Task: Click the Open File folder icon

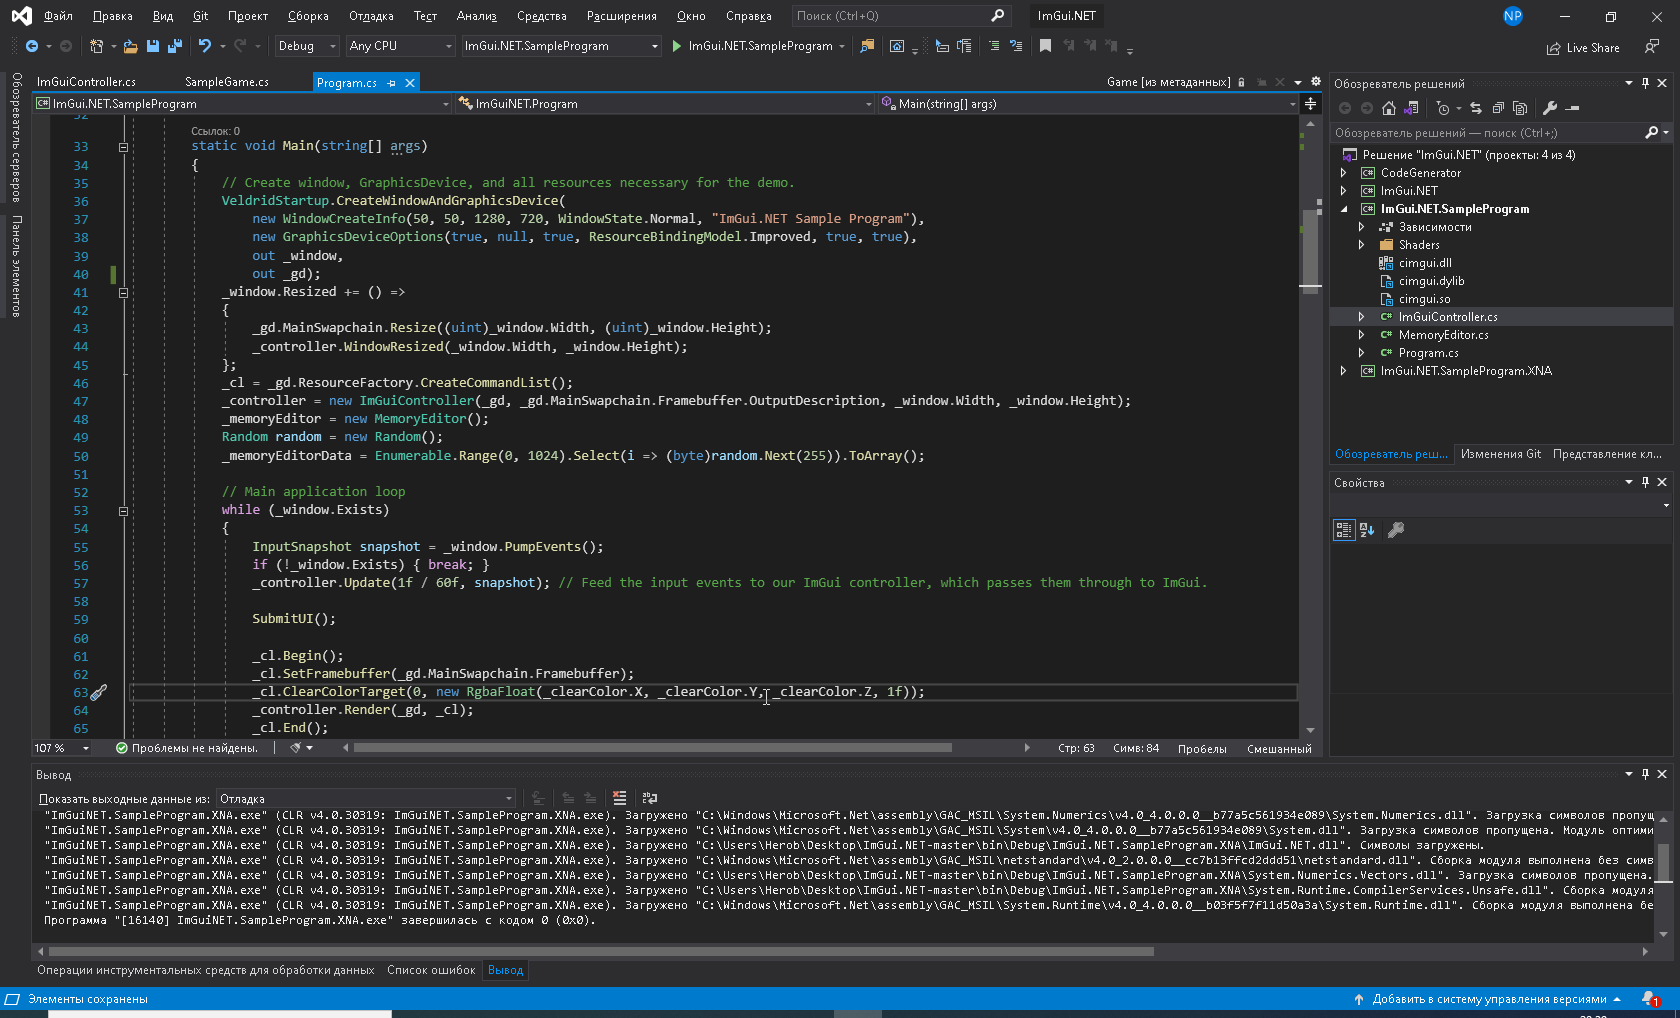Action: [130, 46]
